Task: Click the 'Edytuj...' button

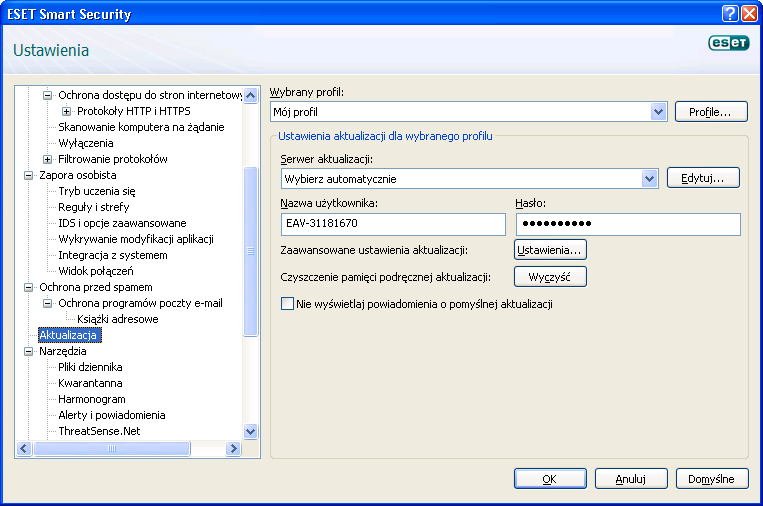Action: coord(703,178)
